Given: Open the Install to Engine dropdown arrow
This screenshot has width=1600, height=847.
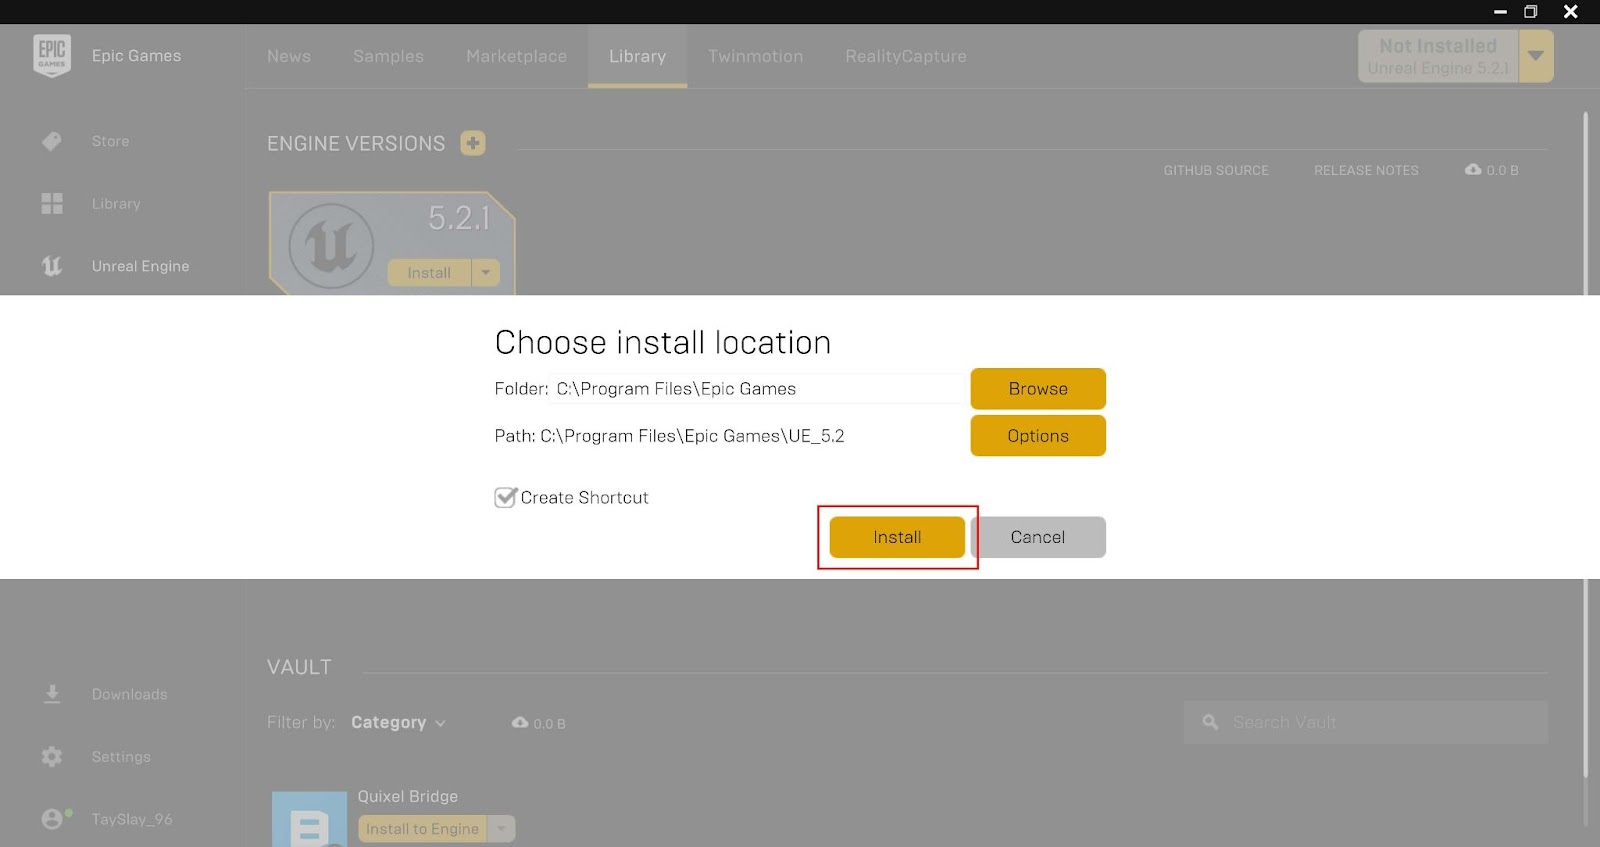Looking at the screenshot, I should 502,829.
